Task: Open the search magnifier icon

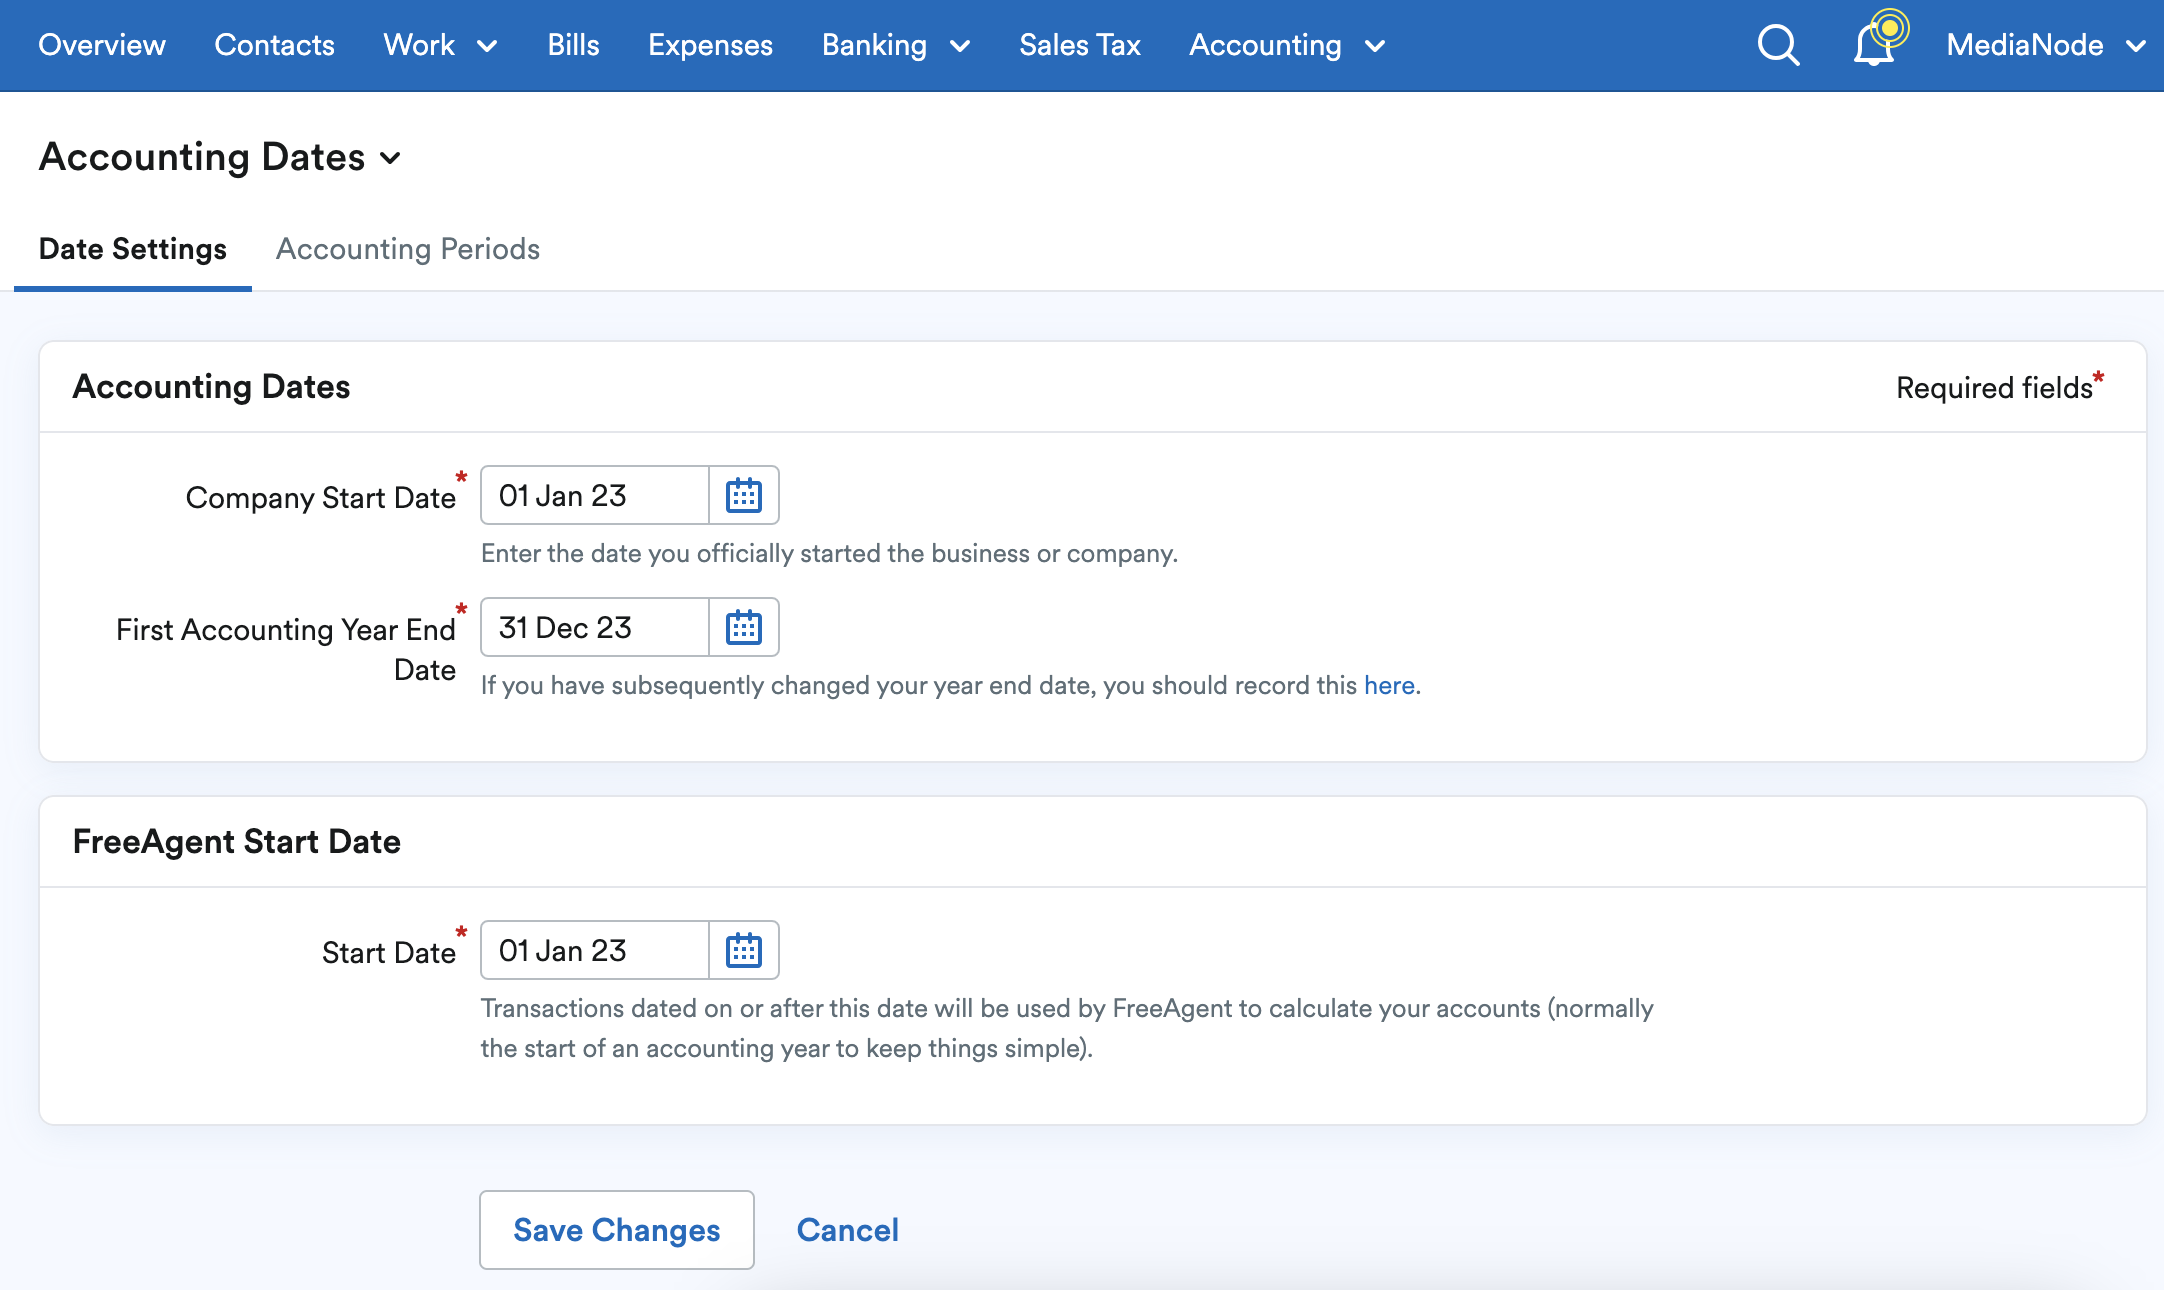Action: pyautogui.click(x=1778, y=45)
